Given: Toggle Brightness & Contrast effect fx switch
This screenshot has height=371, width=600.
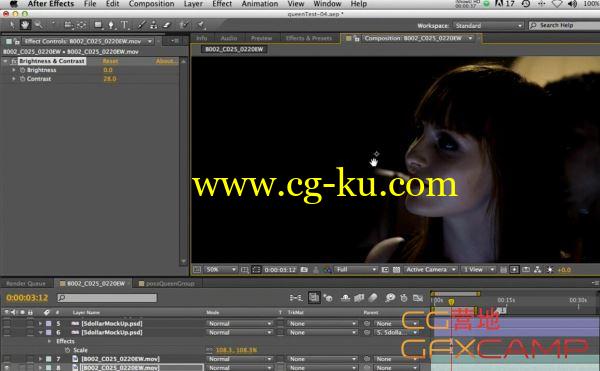Looking at the screenshot, I should click(14, 61).
